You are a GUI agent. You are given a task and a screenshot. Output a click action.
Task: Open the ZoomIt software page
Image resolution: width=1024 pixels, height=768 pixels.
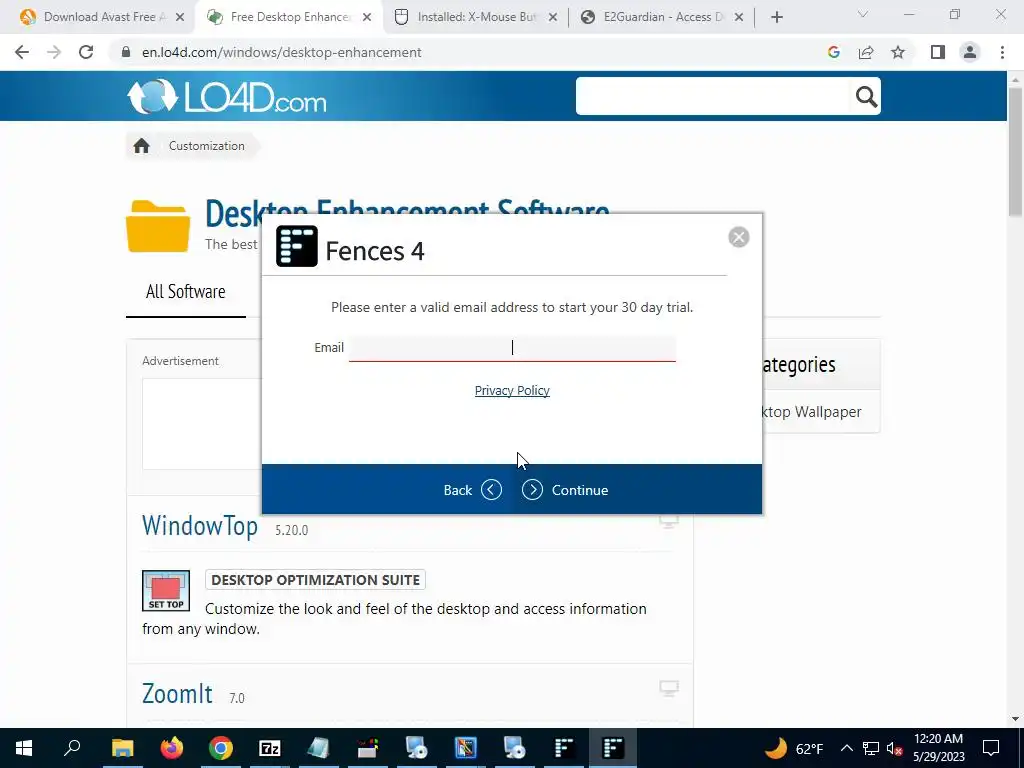[x=177, y=694]
